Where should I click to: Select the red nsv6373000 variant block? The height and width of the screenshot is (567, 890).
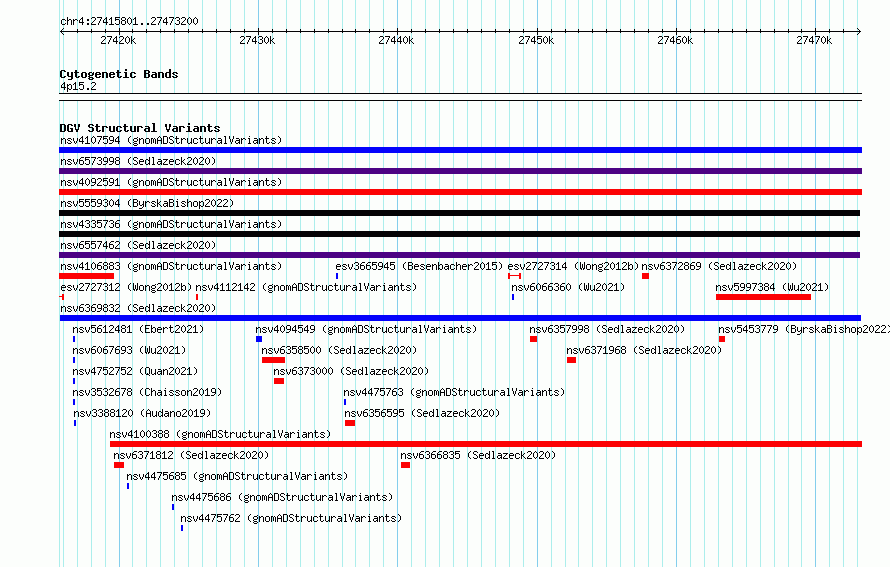(x=279, y=381)
